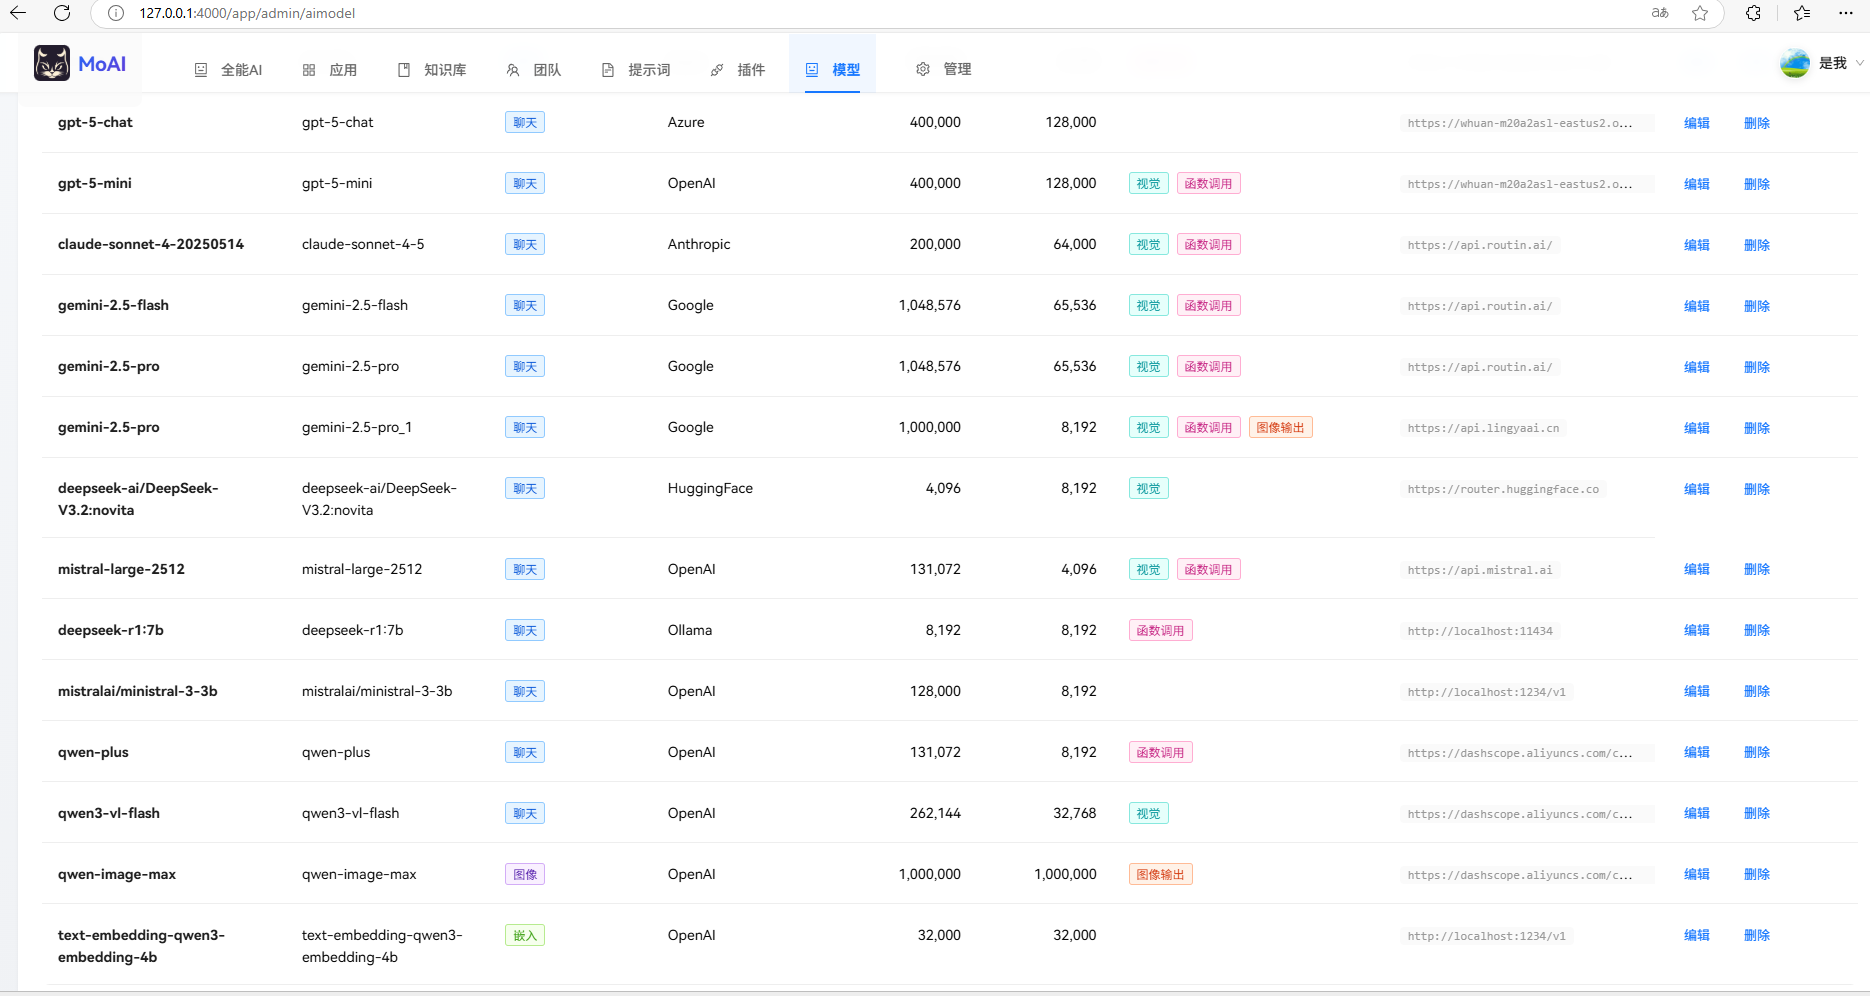Image resolution: width=1870 pixels, height=996 pixels.
Task: Switch to the 知识库 tab
Action: pos(432,70)
